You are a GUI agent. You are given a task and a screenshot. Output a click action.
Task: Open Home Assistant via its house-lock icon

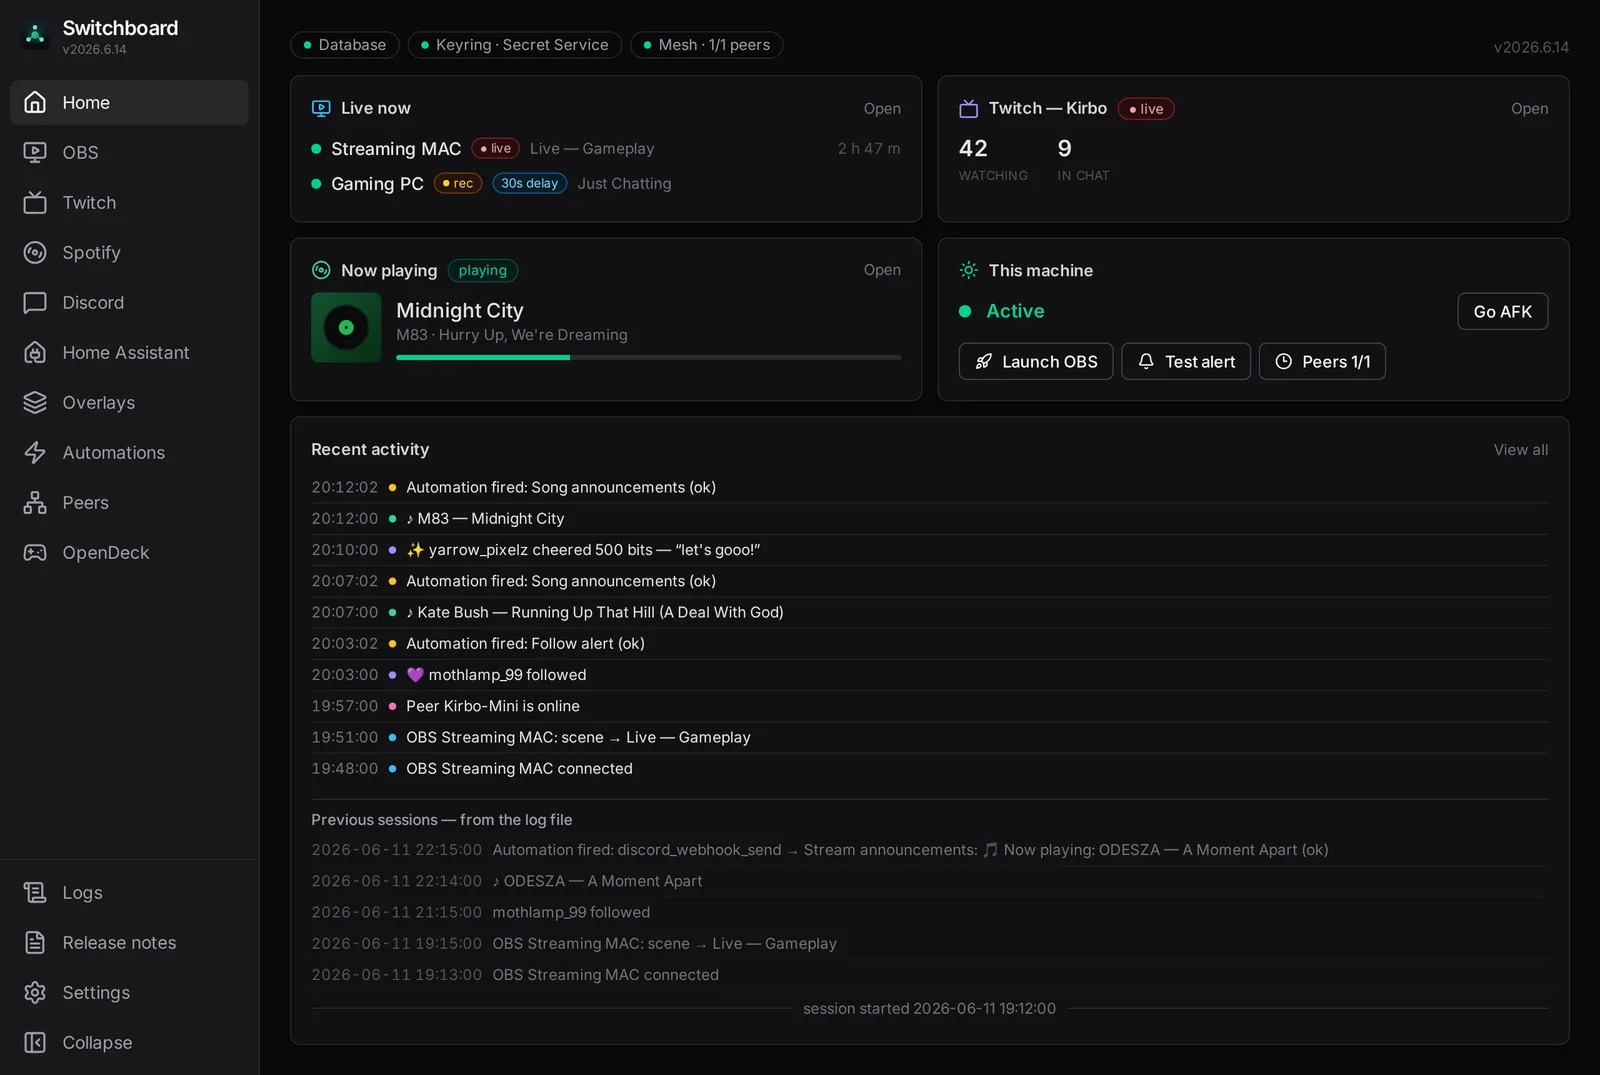pyautogui.click(x=35, y=352)
